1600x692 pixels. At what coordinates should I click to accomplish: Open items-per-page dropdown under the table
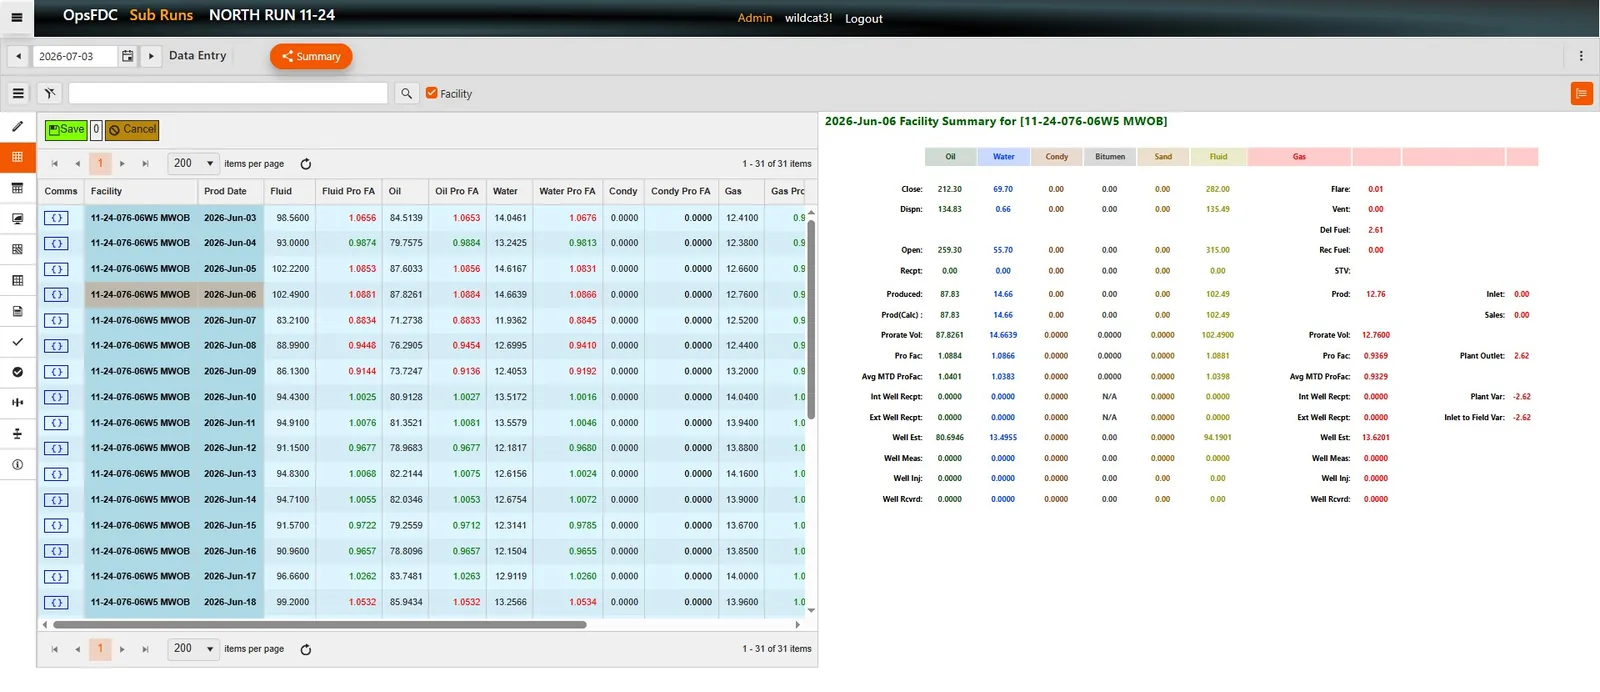pos(193,648)
